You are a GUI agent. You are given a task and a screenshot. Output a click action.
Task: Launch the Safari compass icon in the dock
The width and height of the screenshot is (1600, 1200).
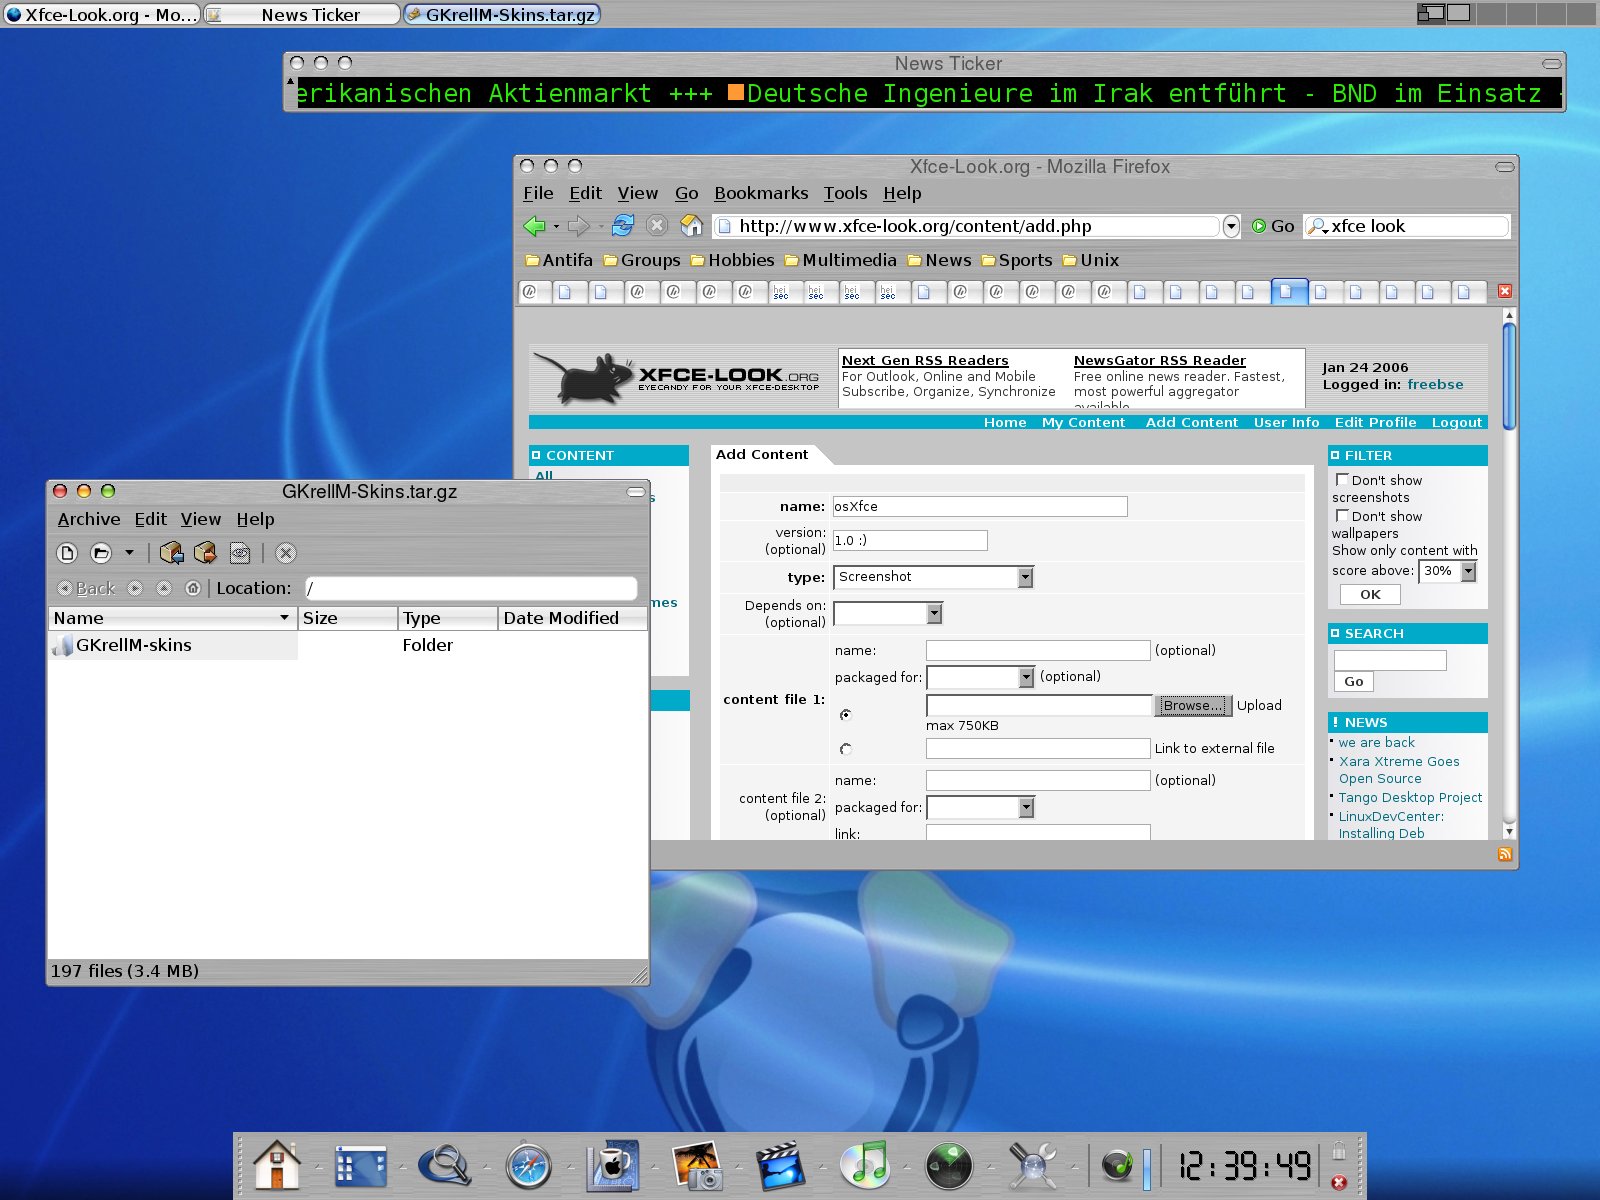(529, 1165)
